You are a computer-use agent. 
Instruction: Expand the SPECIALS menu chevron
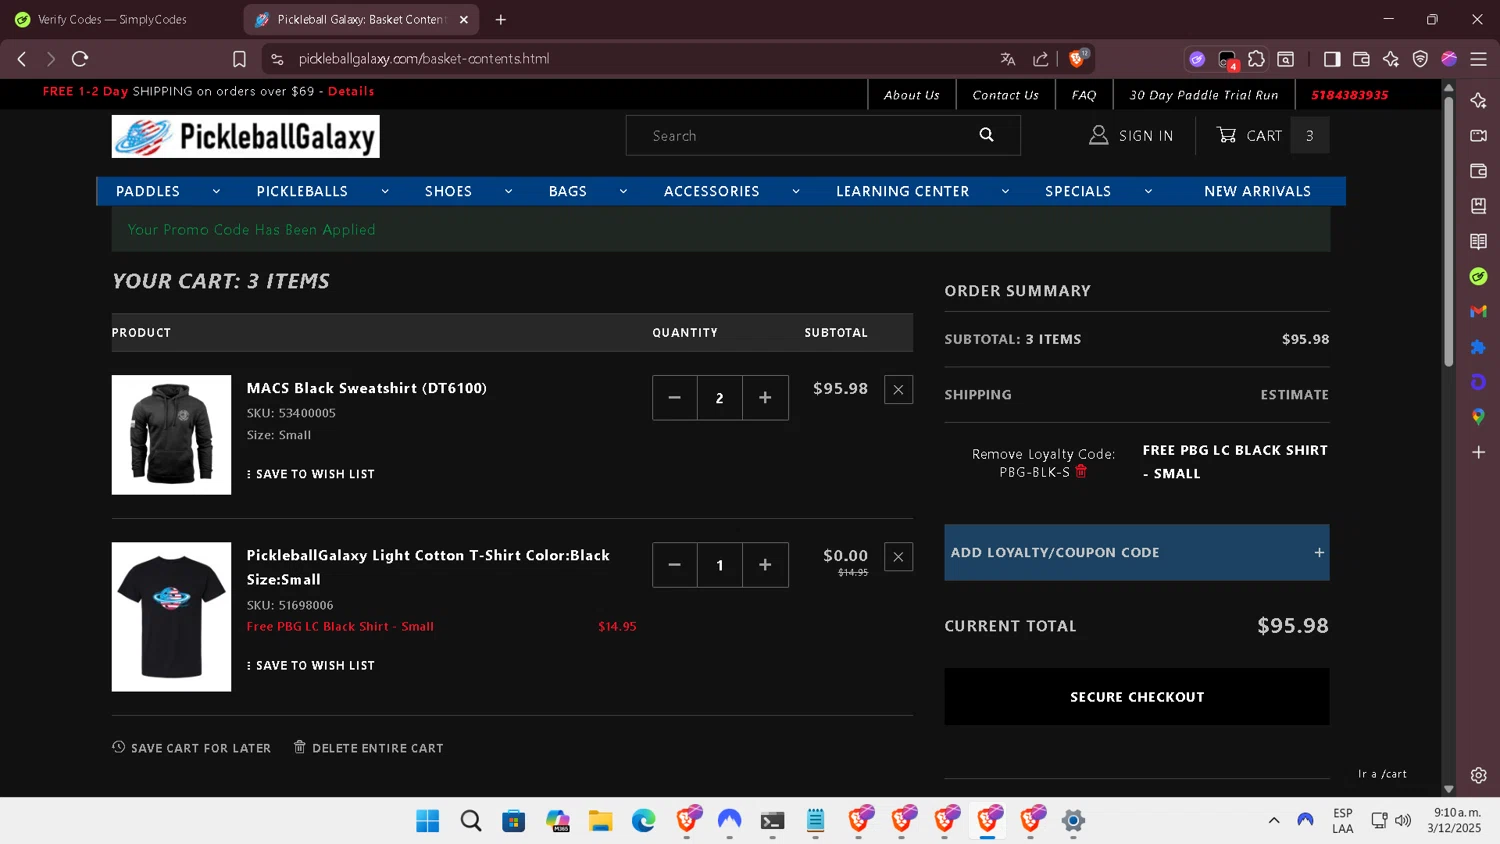tap(1148, 191)
